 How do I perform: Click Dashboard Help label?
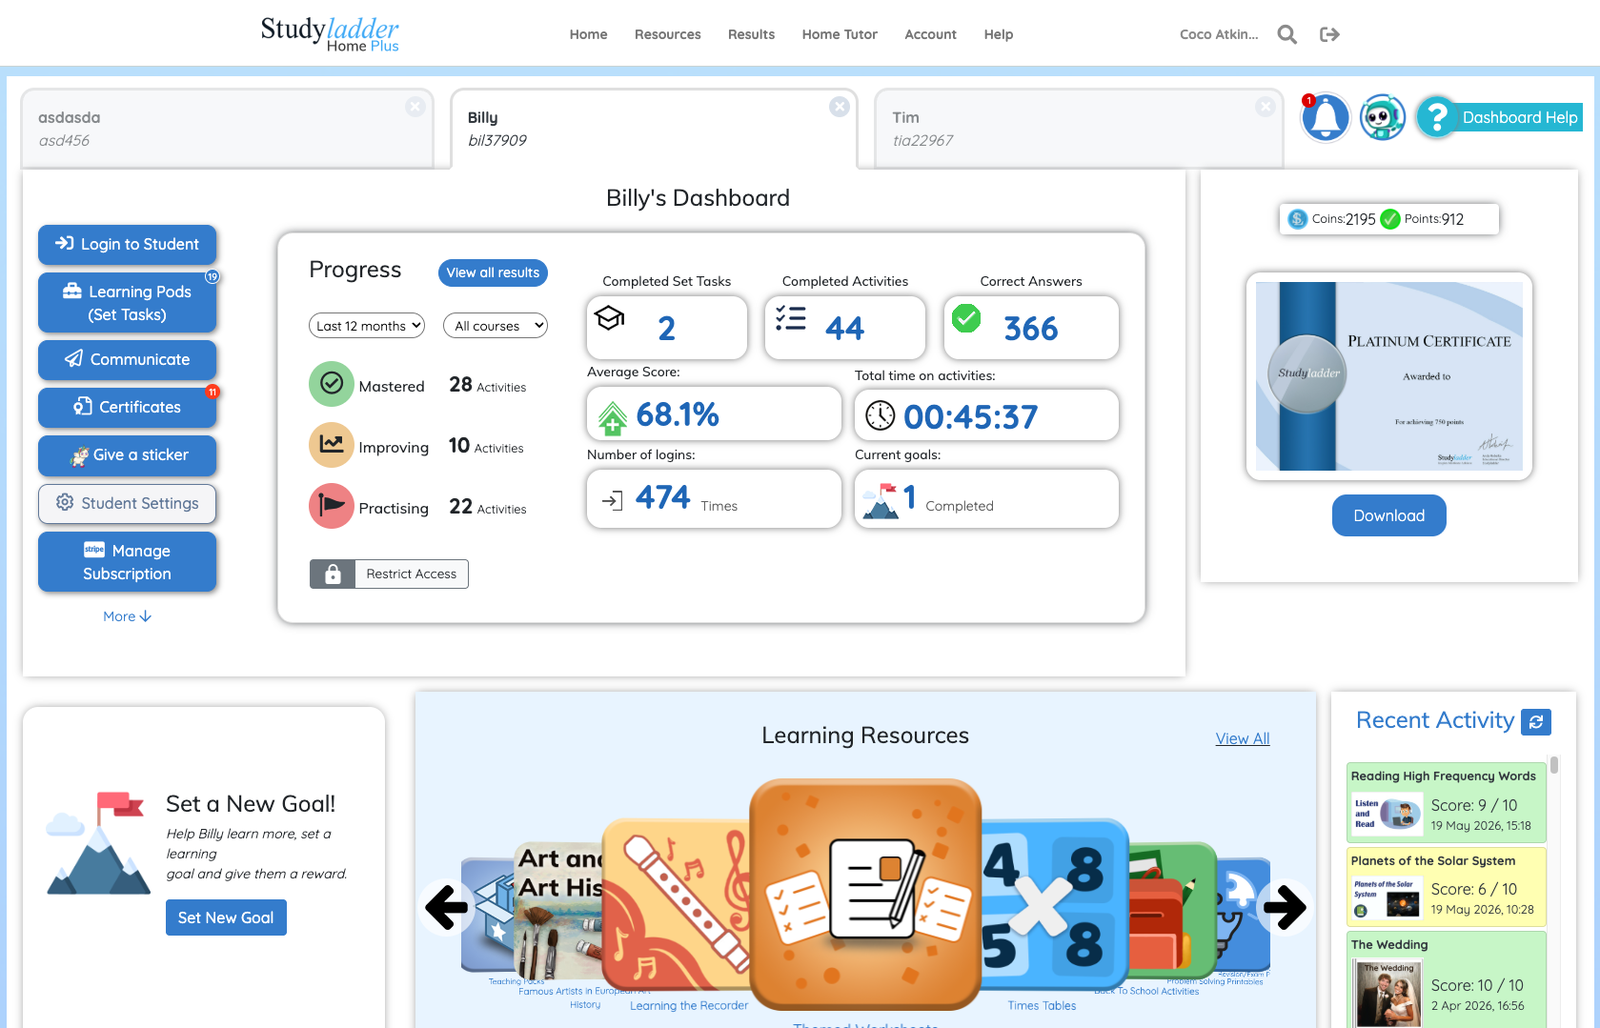tap(1519, 118)
